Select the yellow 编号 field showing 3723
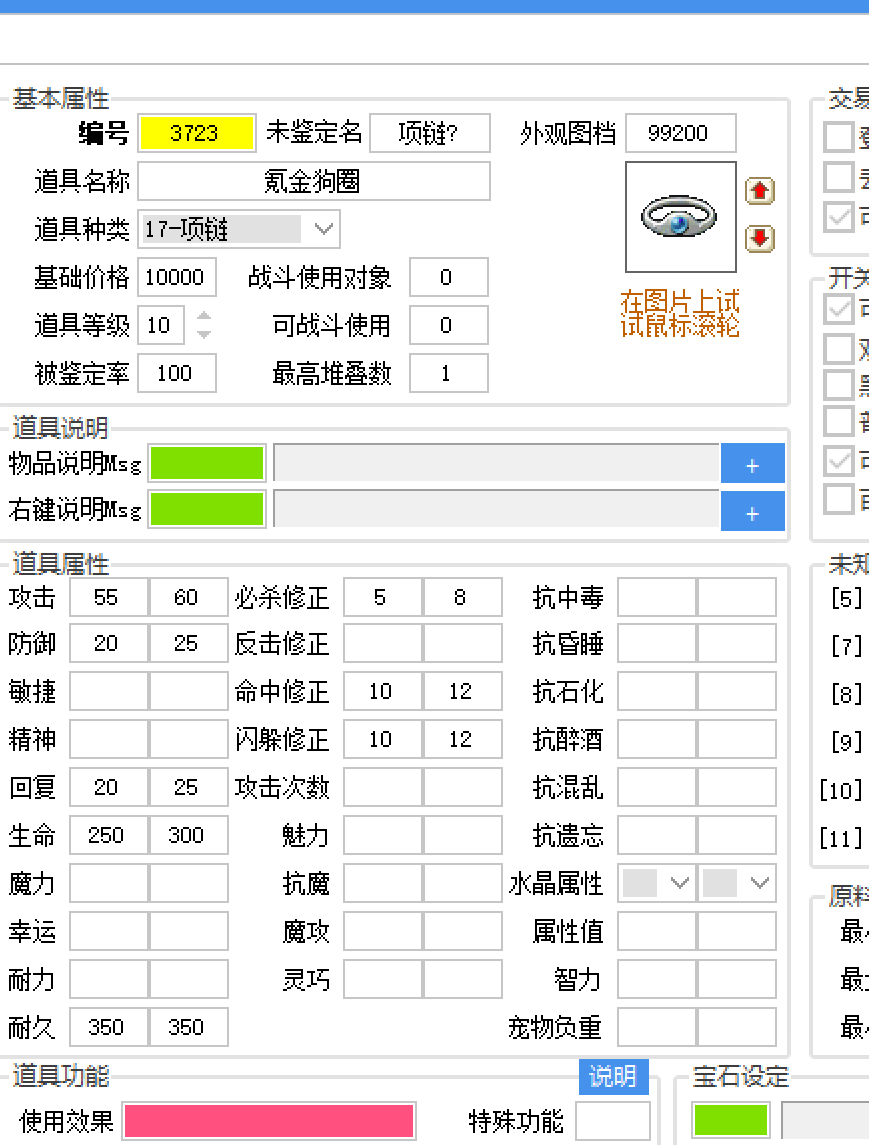The image size is (869, 1145). click(x=197, y=133)
